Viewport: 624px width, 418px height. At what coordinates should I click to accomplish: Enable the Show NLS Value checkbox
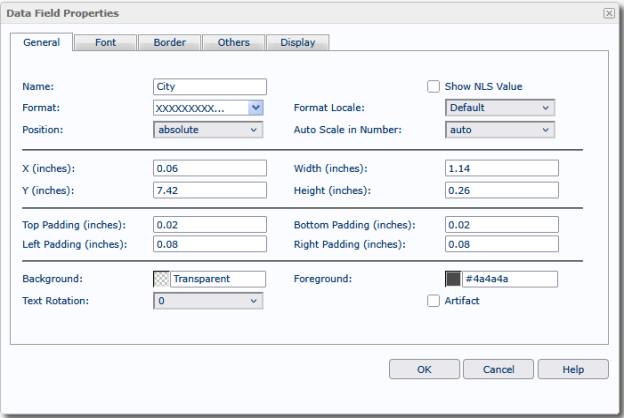point(434,87)
